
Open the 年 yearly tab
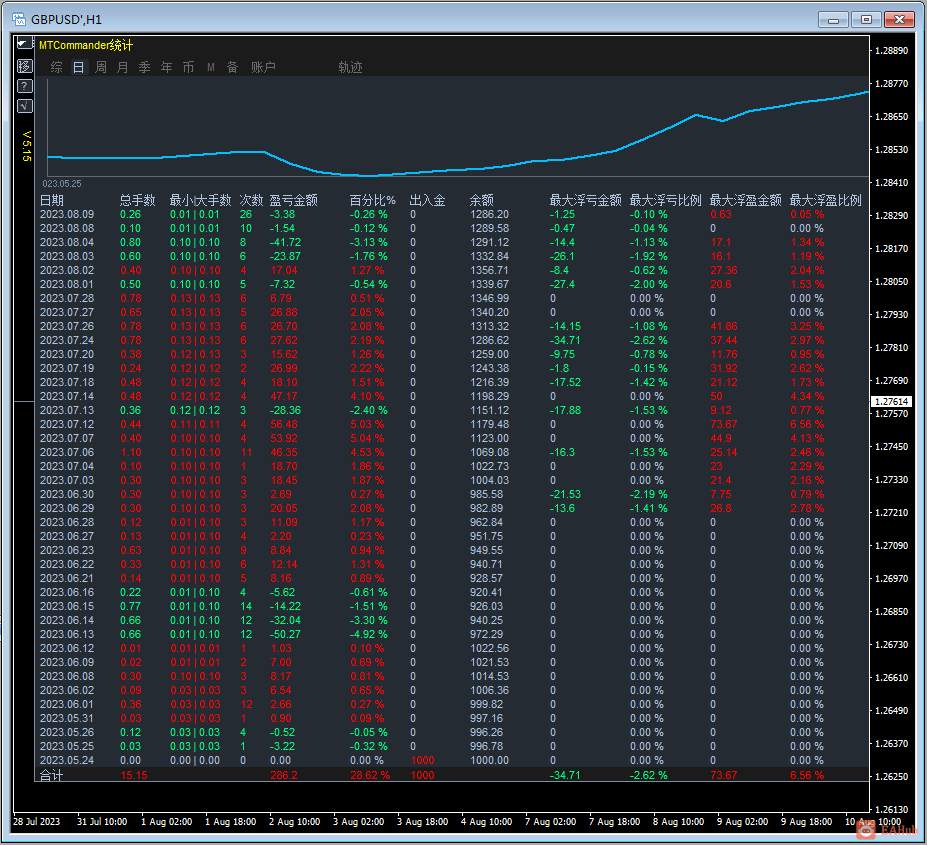[167, 67]
